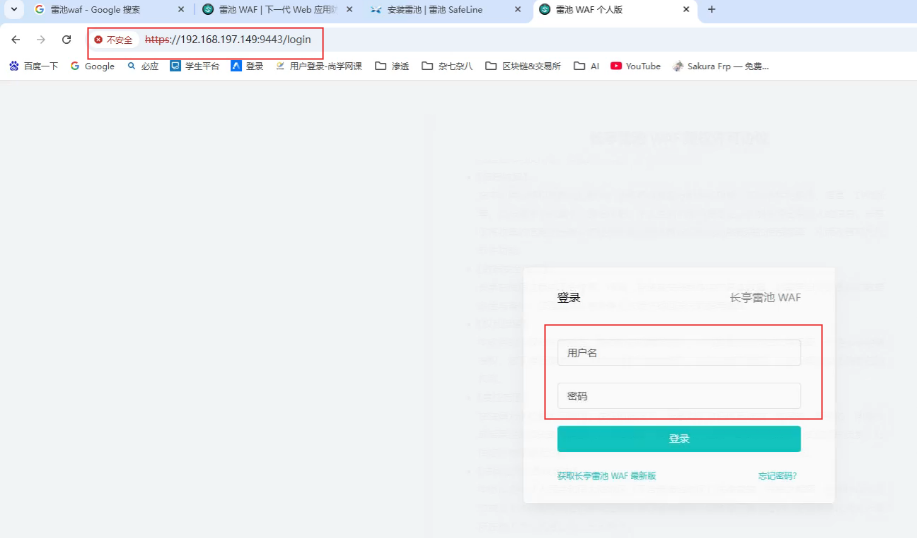Switch to 安装雷池 | 雷池 SafeLine tab

(x=444, y=9)
